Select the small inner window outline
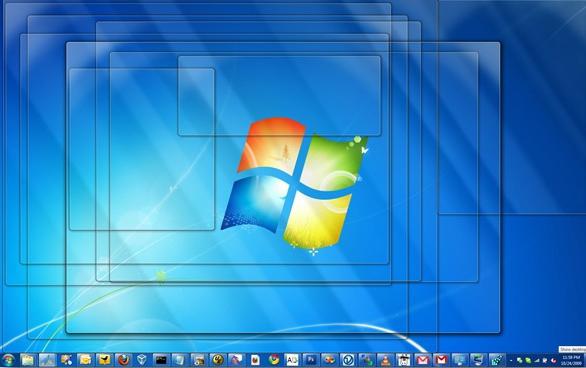The width and height of the screenshot is (586, 368). tap(280, 96)
